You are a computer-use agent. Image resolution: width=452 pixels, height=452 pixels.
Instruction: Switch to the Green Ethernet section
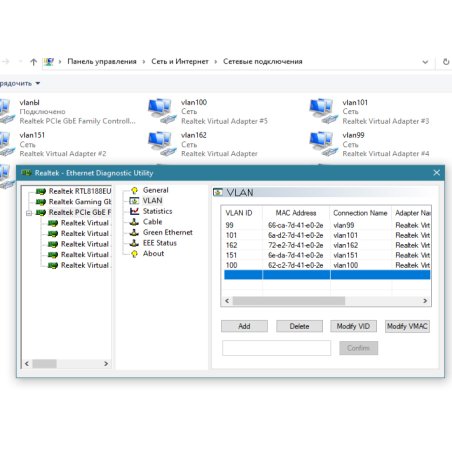(x=168, y=232)
